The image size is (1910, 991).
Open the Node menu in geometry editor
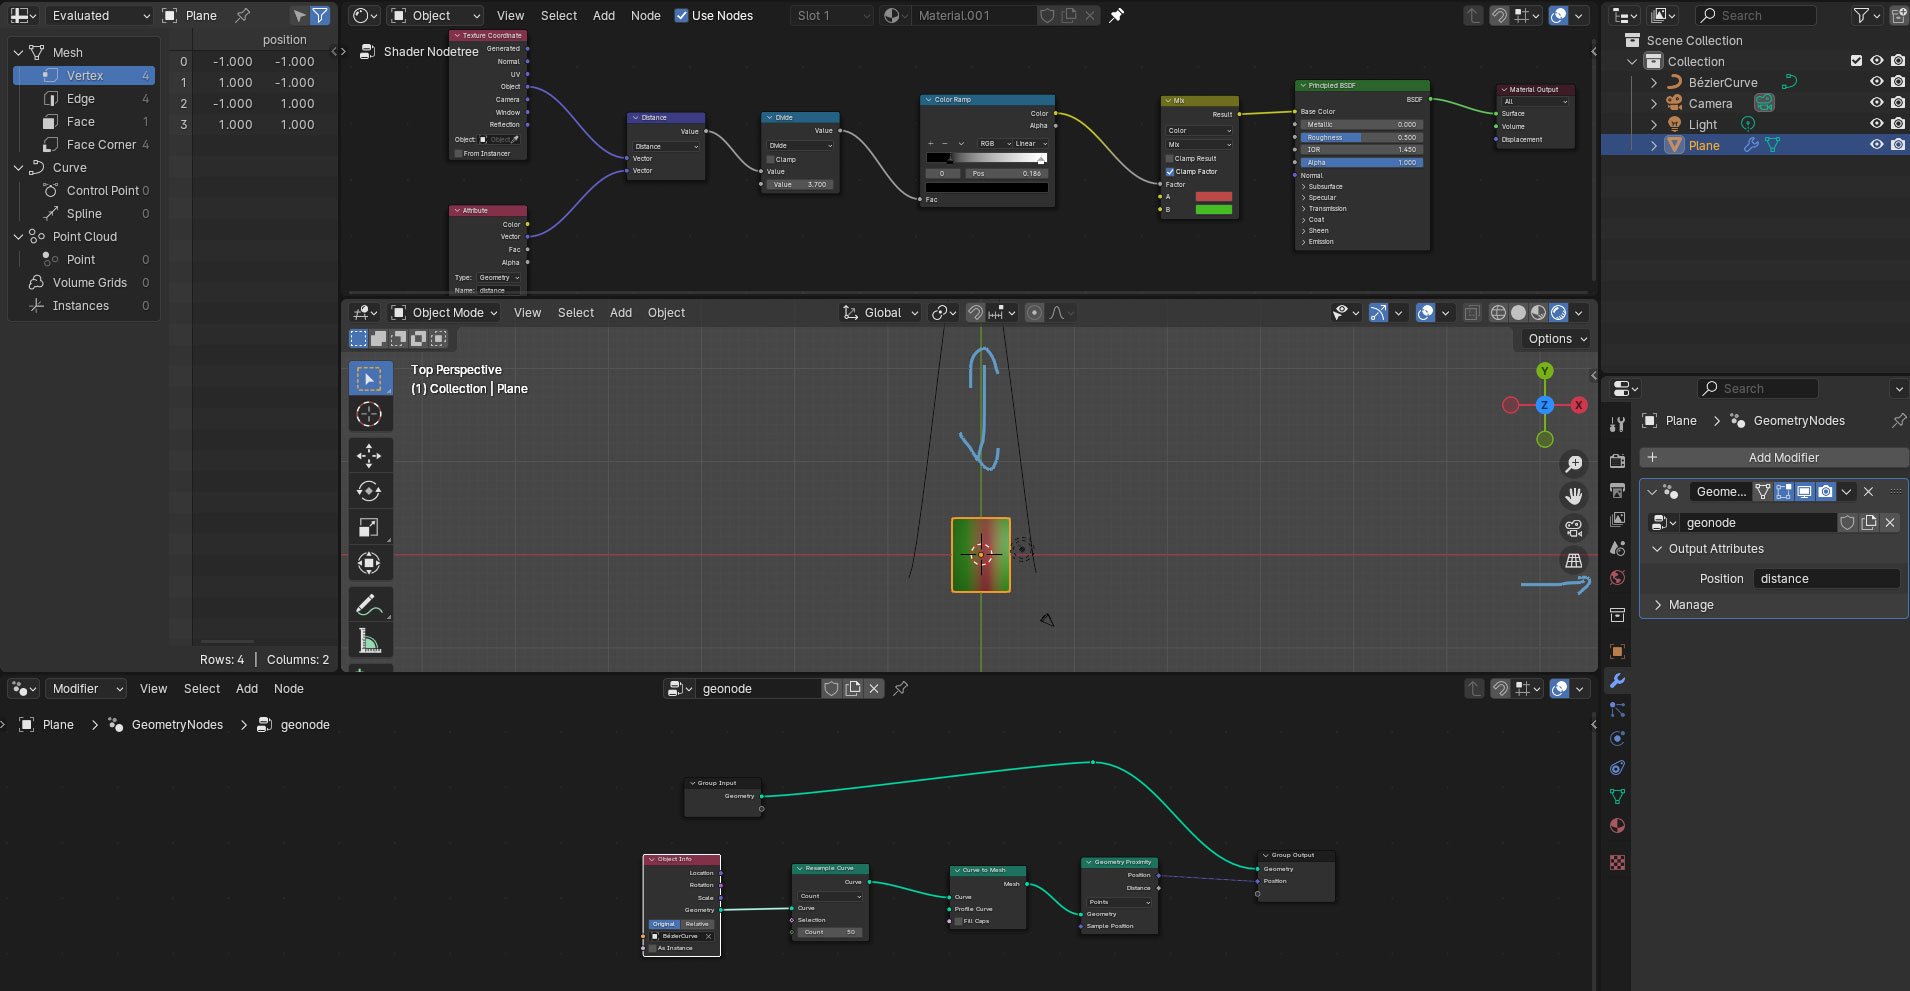click(289, 689)
